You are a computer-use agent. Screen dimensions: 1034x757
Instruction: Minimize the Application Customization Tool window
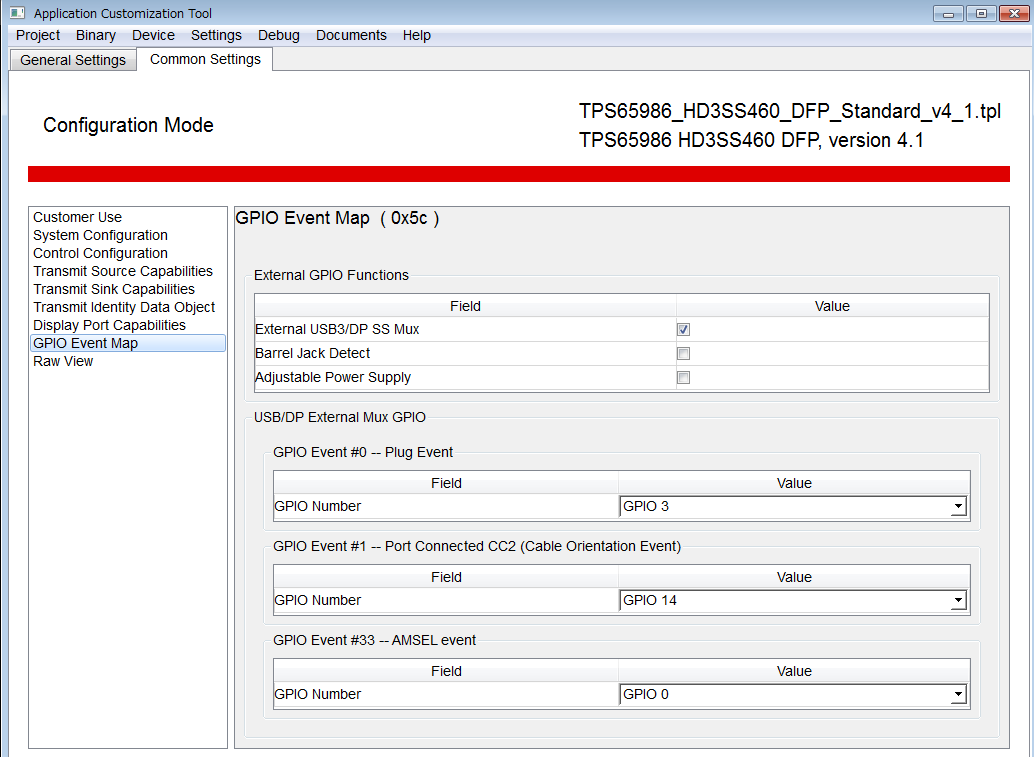click(x=948, y=13)
